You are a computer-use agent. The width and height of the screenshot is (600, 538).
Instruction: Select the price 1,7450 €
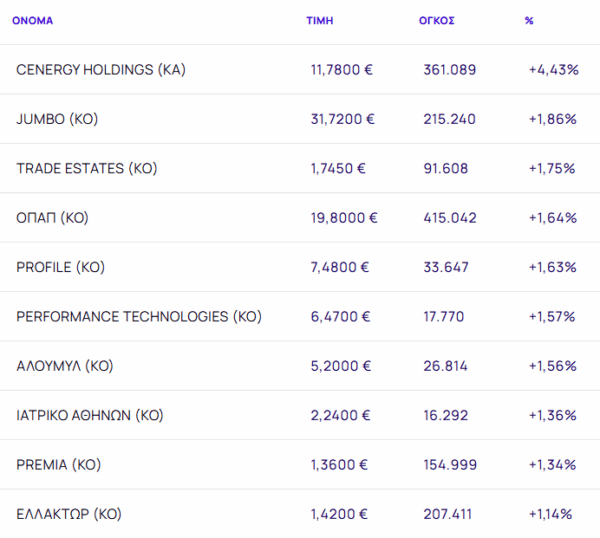pos(338,168)
